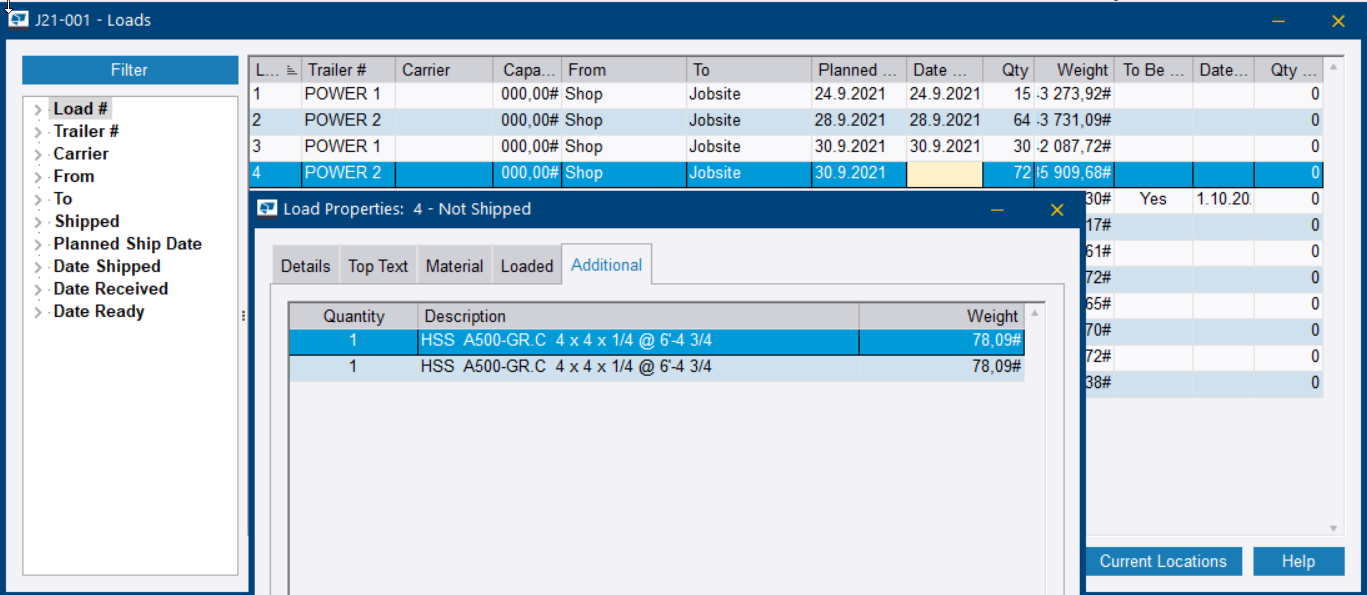Click the Weight column header in Loads grid
Image resolution: width=1367 pixels, height=595 pixels.
[1073, 70]
